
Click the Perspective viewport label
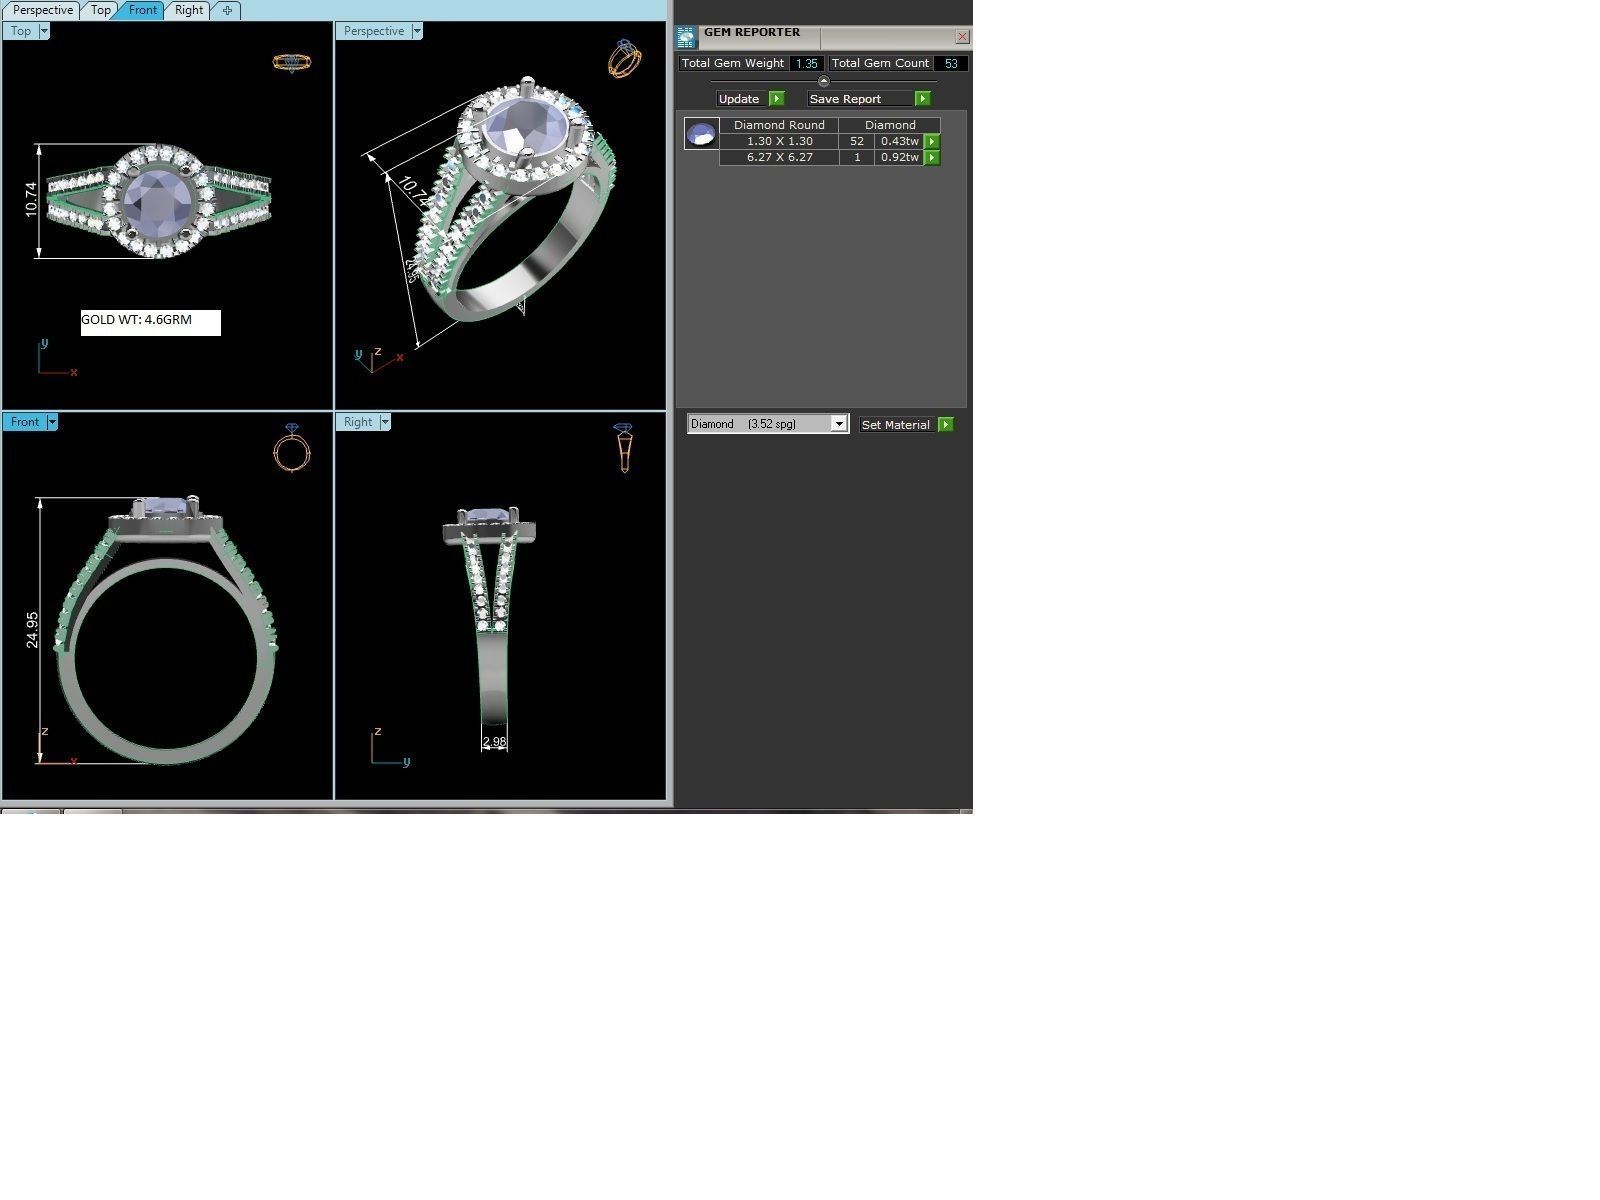(x=374, y=31)
